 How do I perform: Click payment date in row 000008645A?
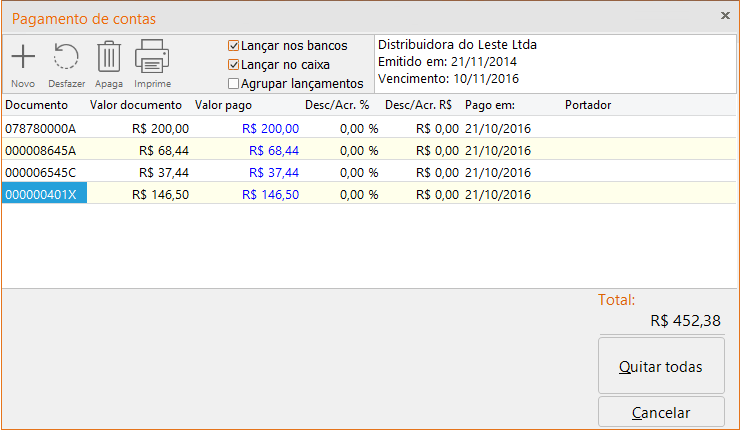[x=498, y=151]
